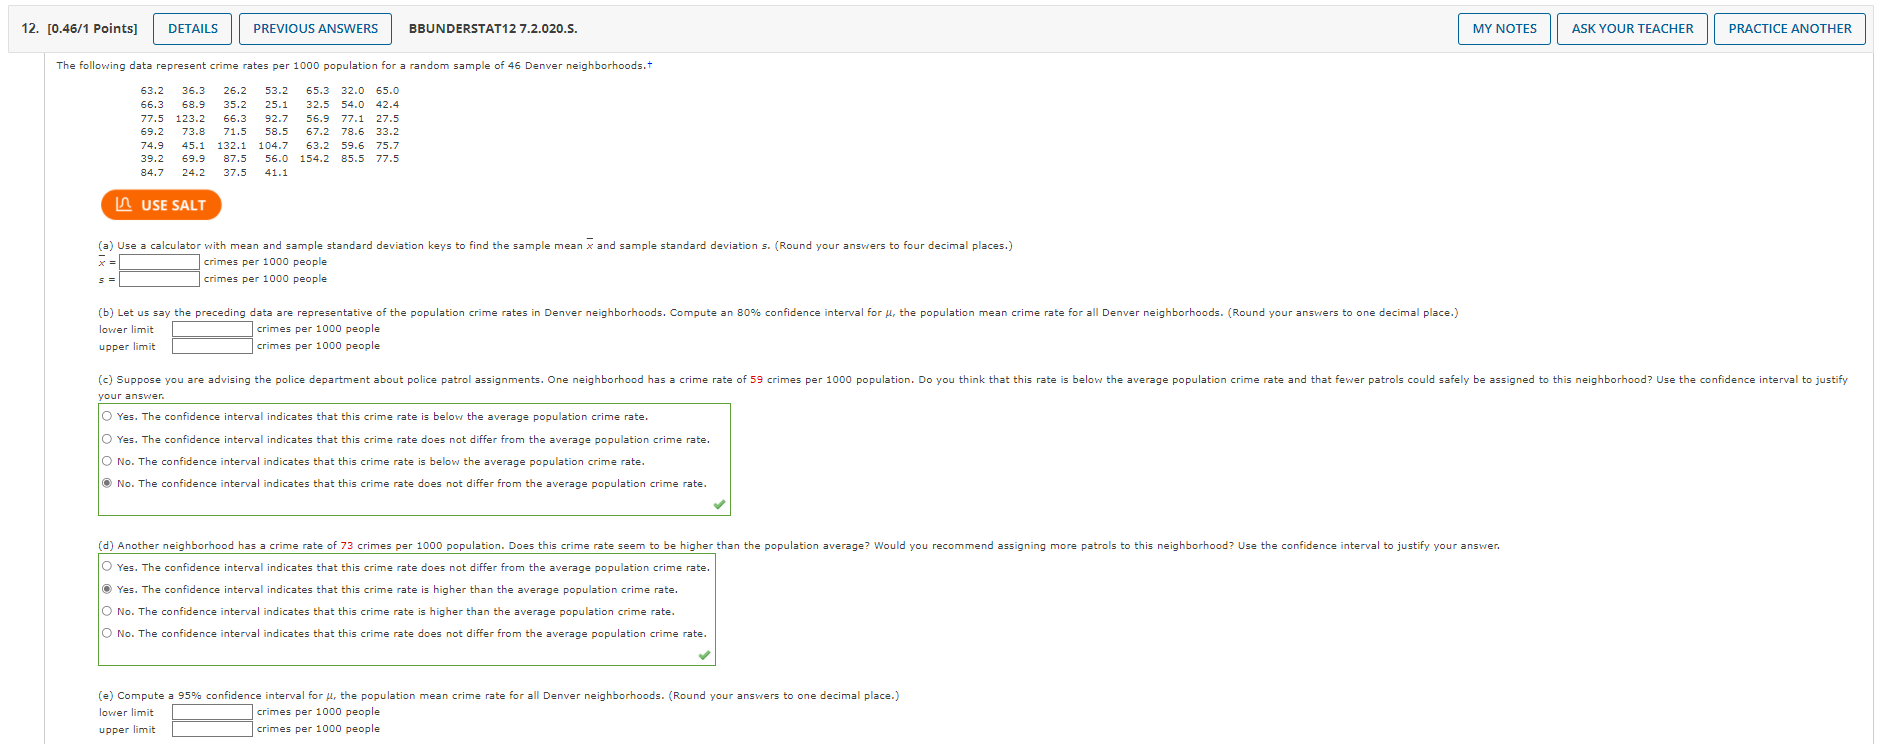Image resolution: width=1884 pixels, height=744 pixels.
Task: Open the DETAILS button
Action: tap(192, 29)
